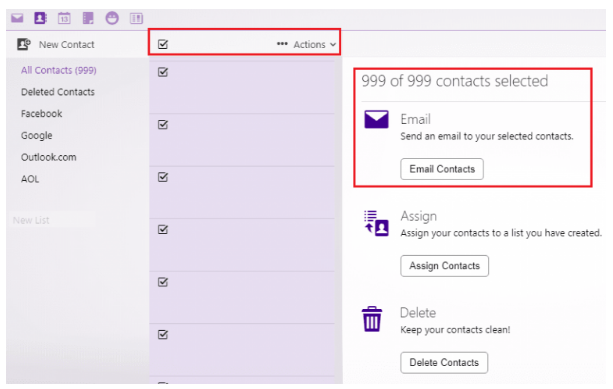Click the New List input field
This screenshot has width=613, height=389.
pyautogui.click(x=52, y=220)
